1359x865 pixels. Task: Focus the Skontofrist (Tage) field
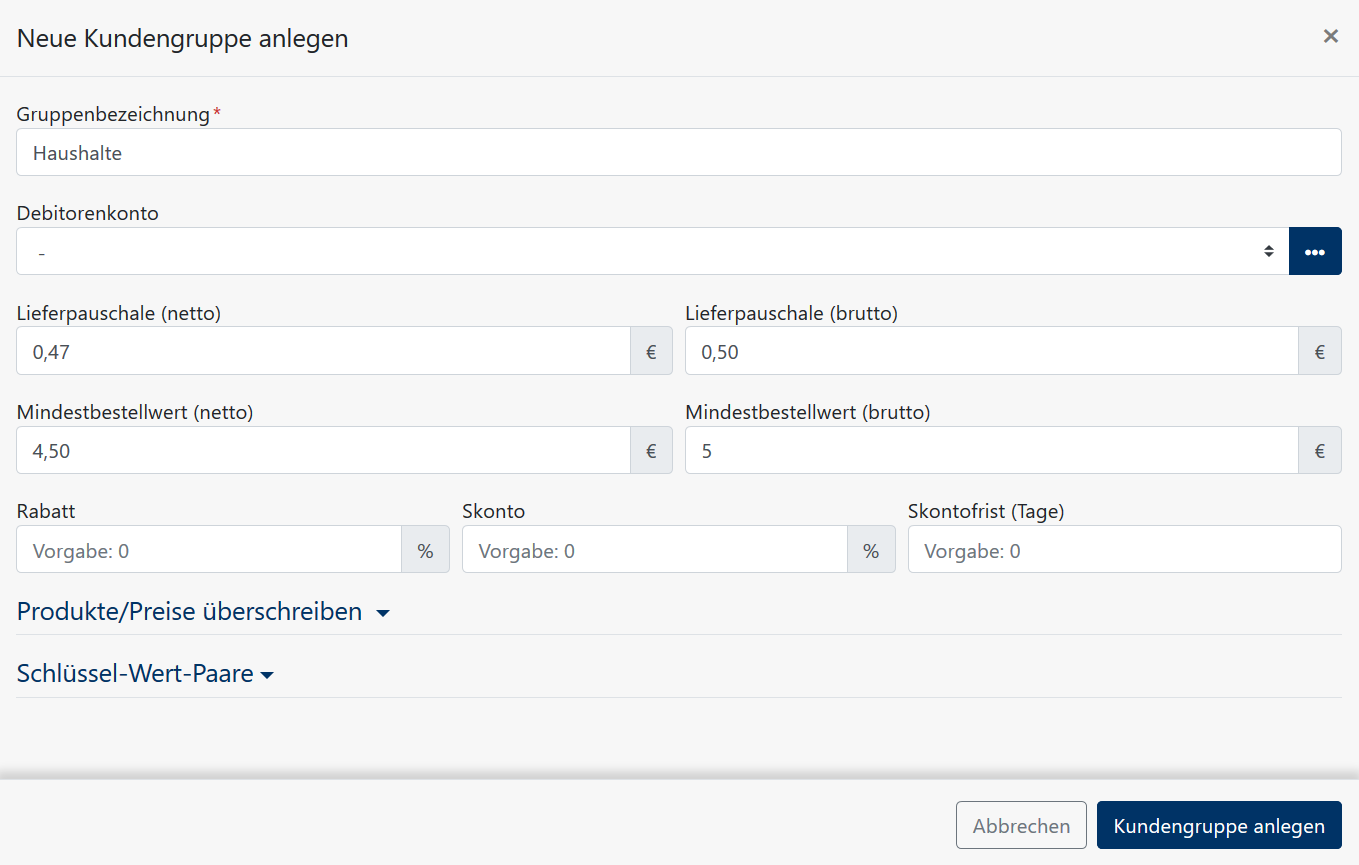click(x=1125, y=549)
